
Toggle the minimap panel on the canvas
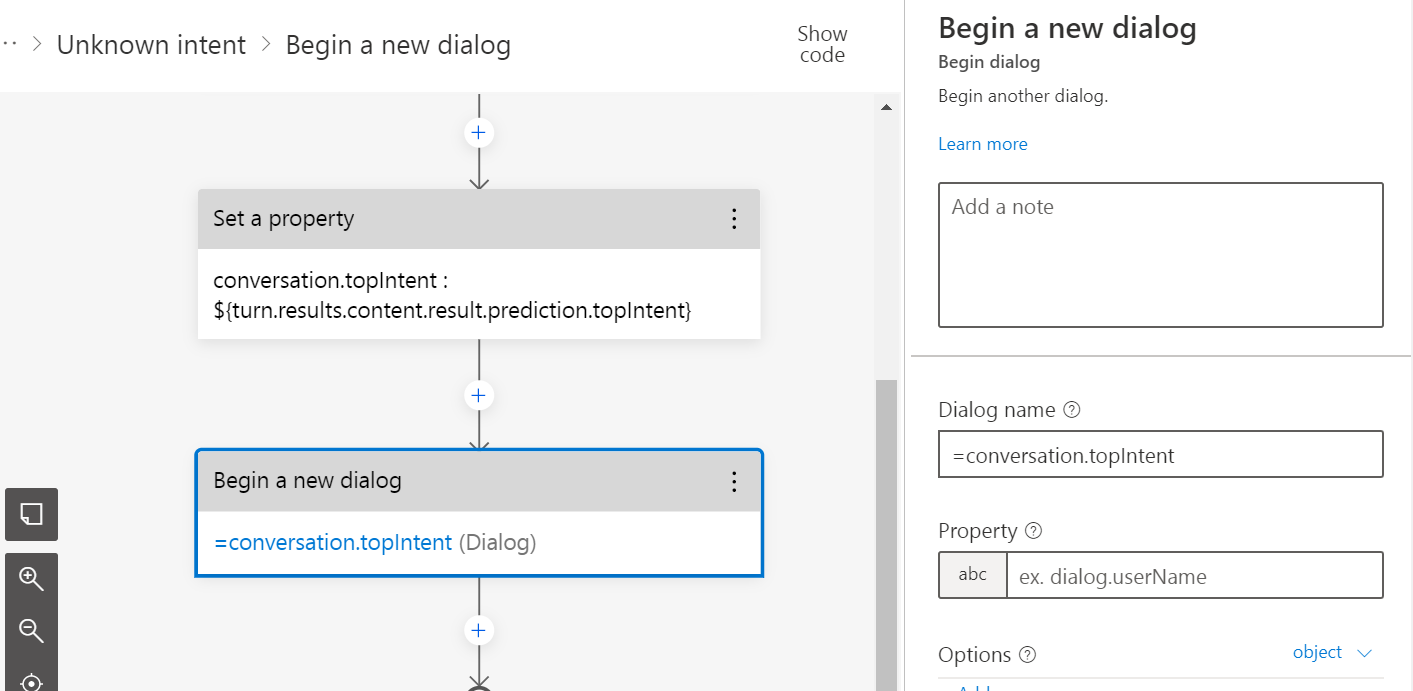(31, 514)
